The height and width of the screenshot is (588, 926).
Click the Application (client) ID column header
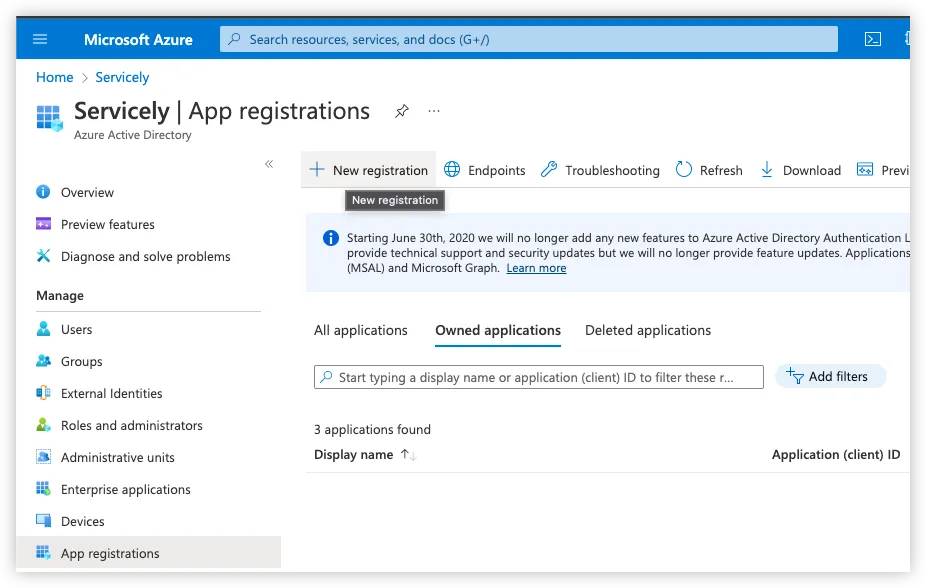836,455
